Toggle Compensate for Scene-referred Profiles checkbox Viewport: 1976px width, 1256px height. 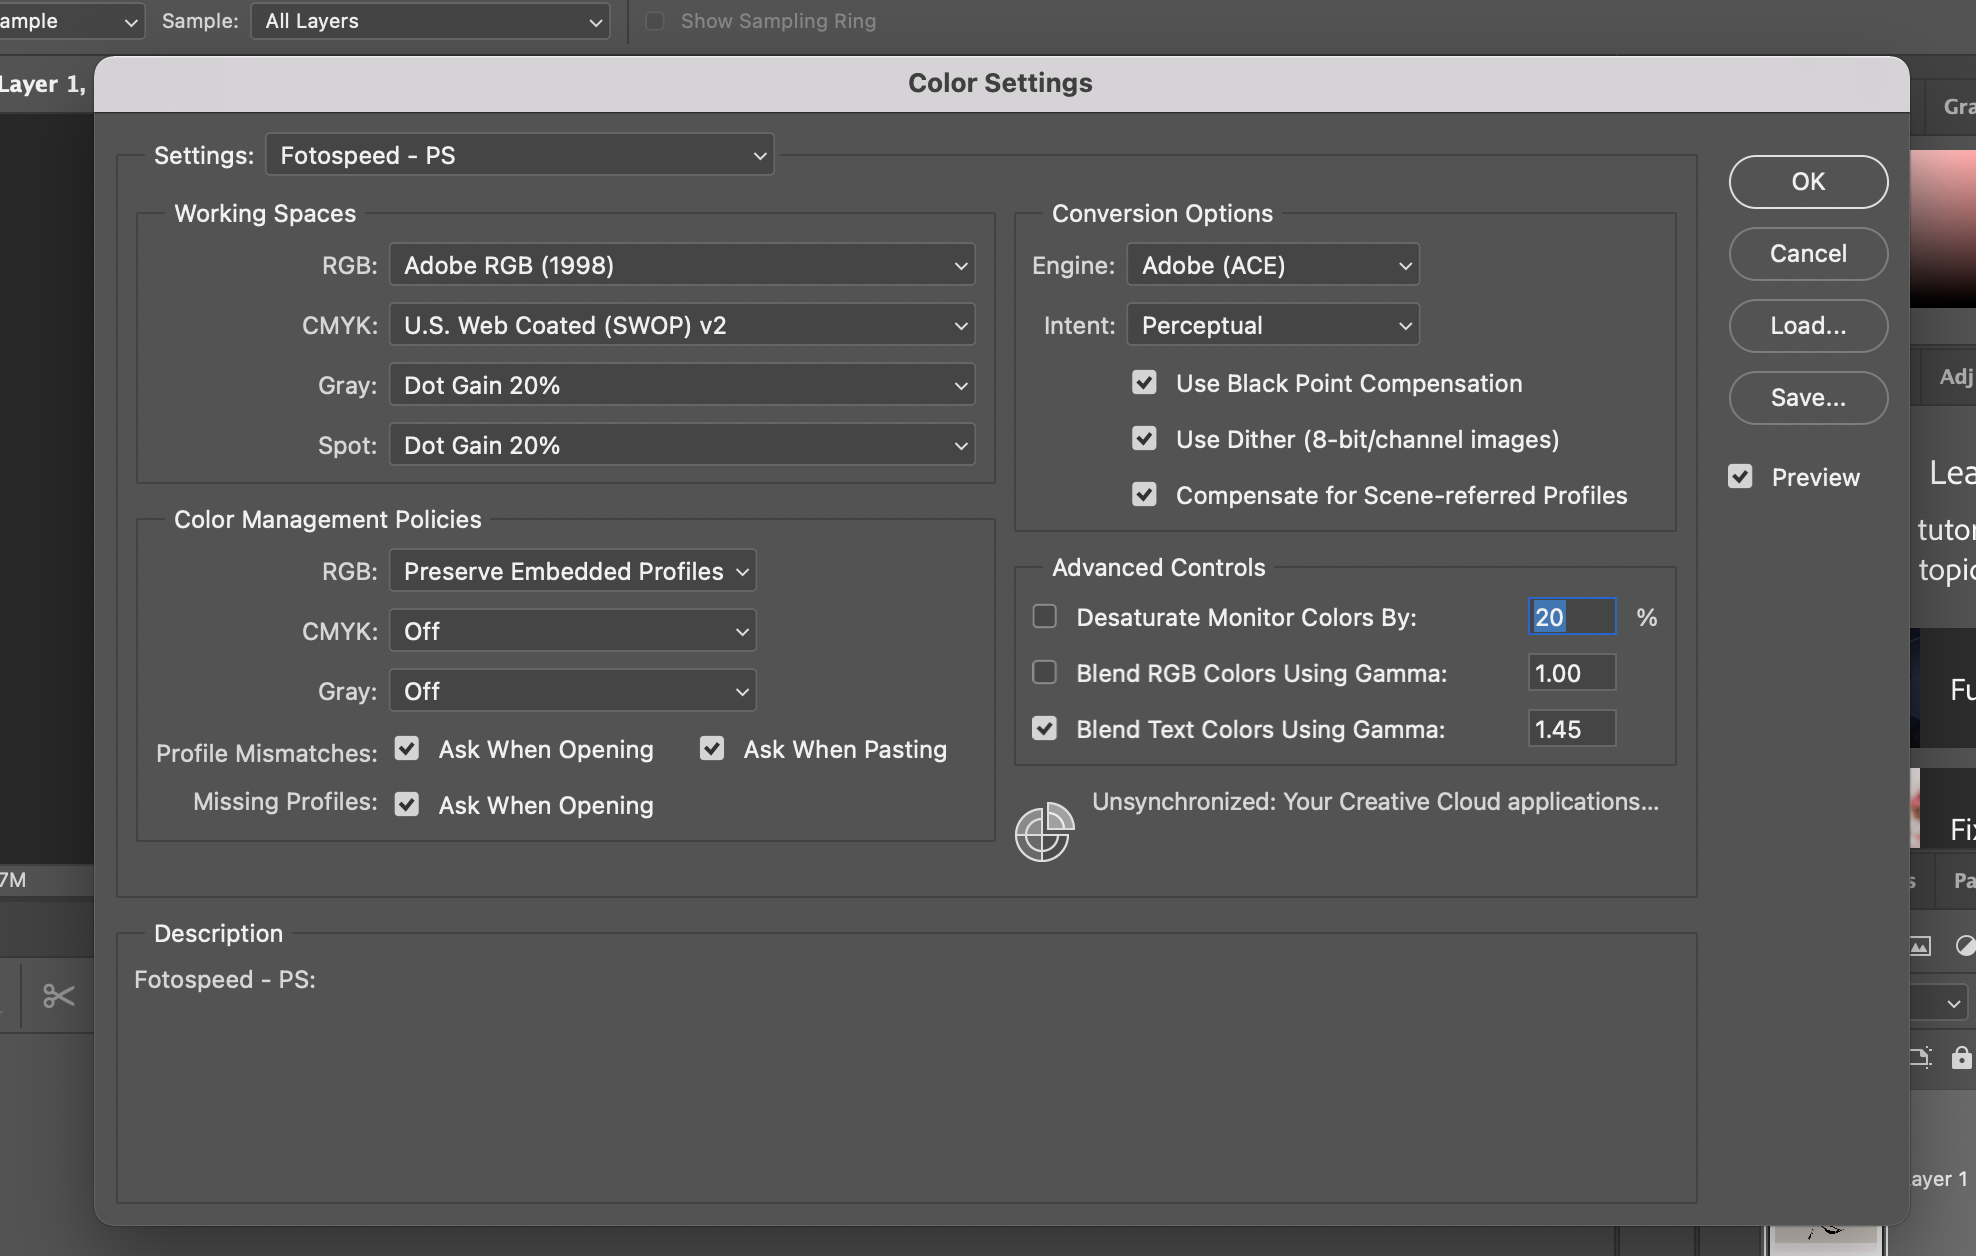point(1146,494)
